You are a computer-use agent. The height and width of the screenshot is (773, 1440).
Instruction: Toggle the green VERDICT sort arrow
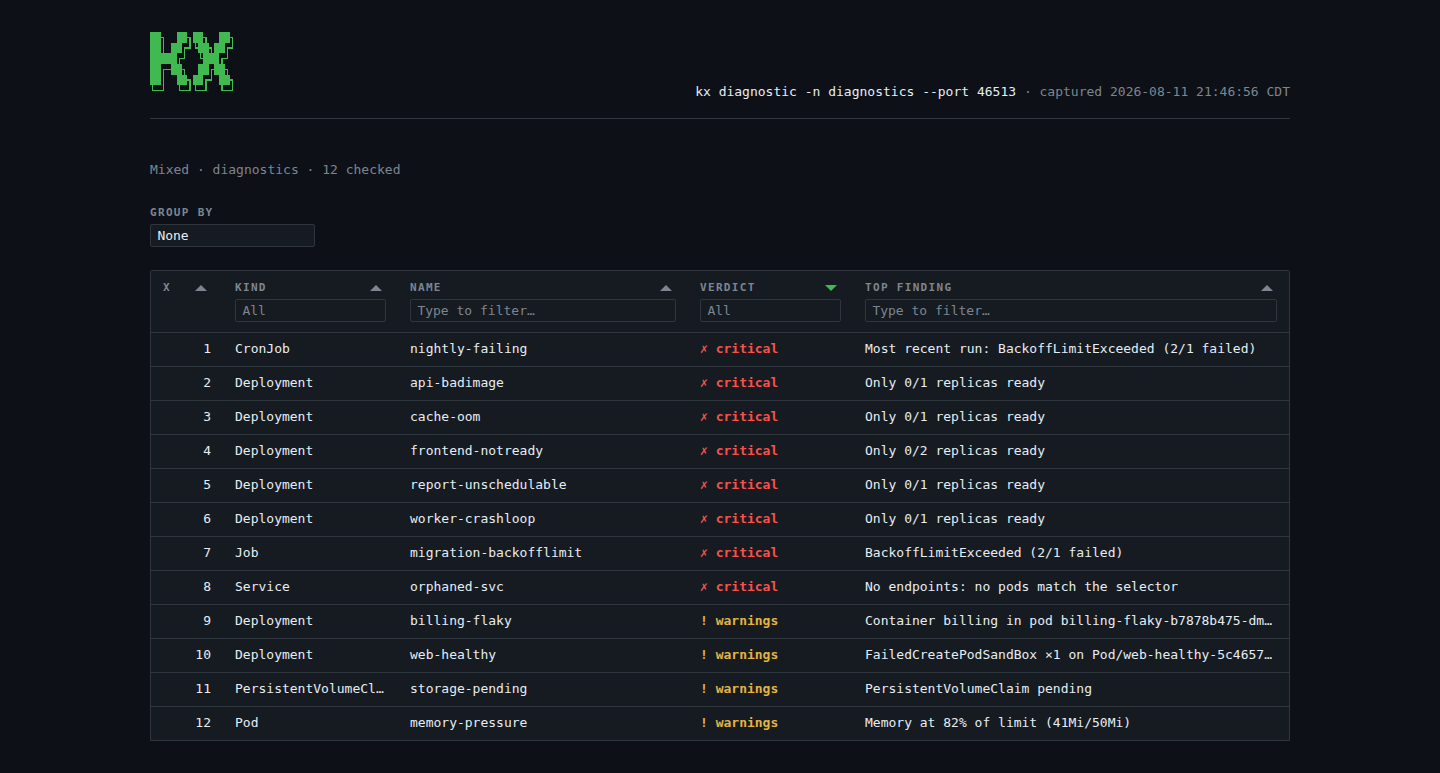pyautogui.click(x=831, y=288)
